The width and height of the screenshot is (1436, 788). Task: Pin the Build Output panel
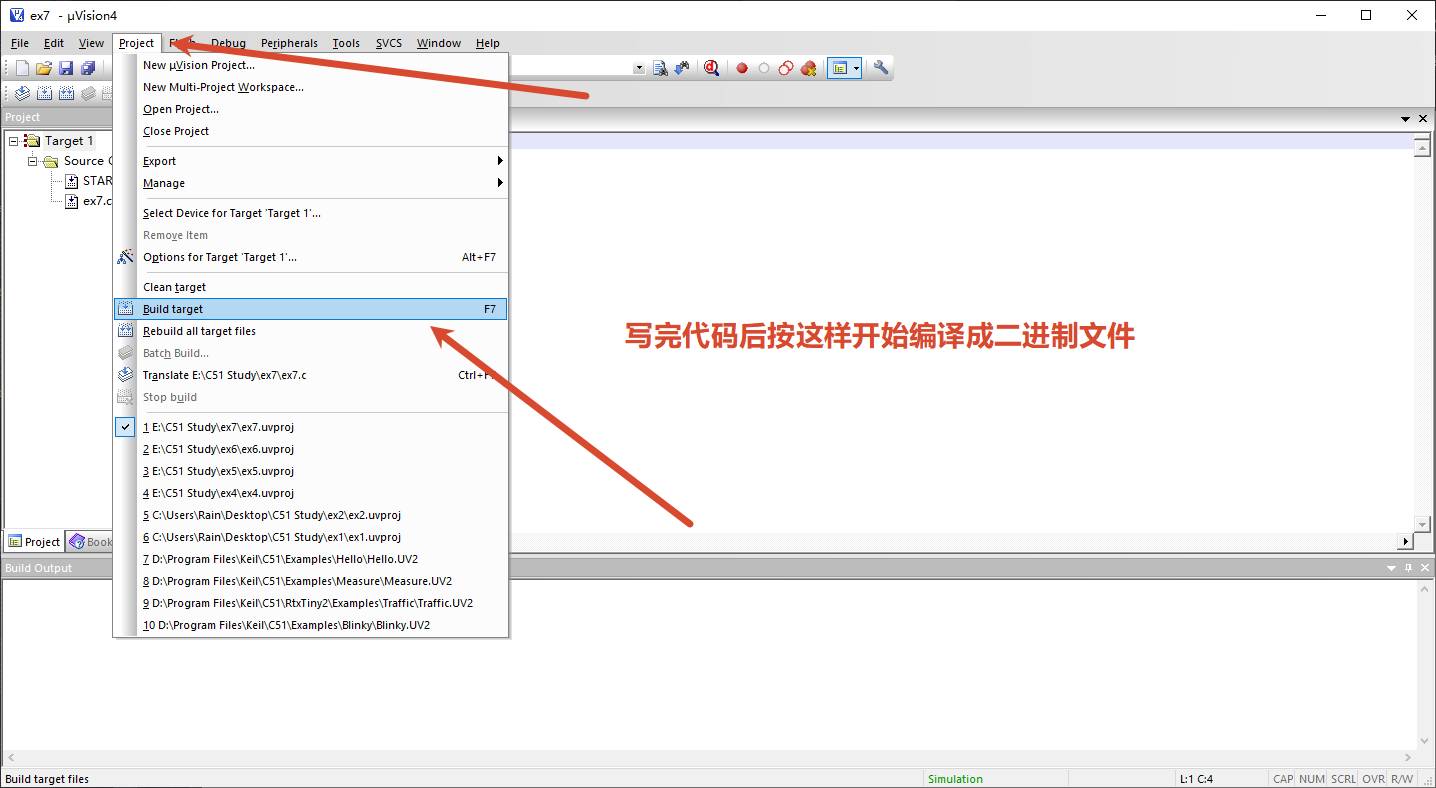[1408, 568]
